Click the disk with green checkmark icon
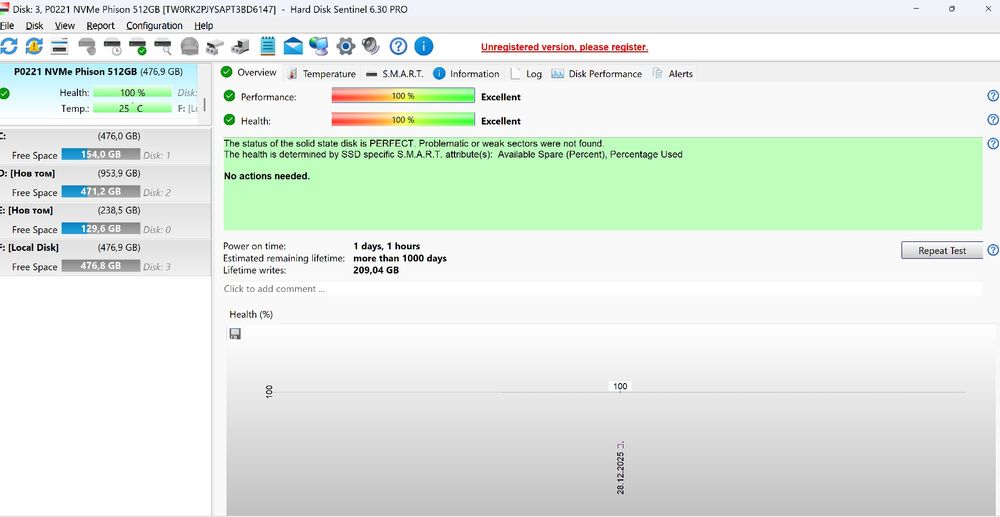The image size is (1000, 517). 138,46
